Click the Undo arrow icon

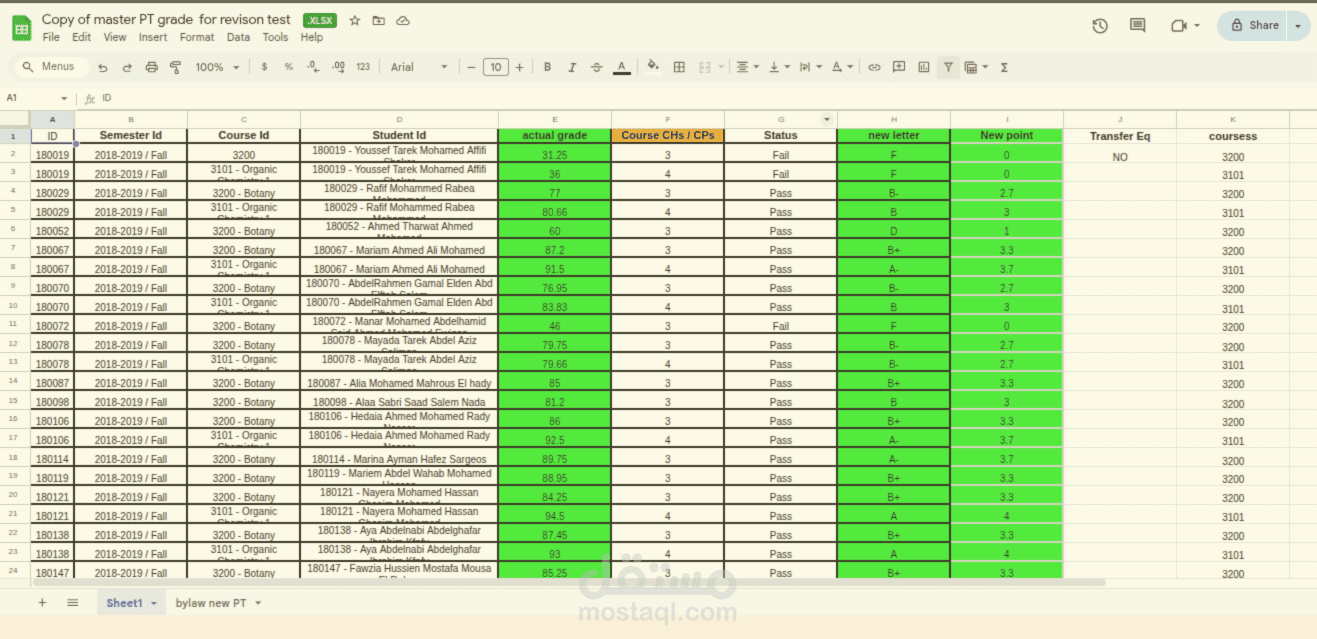click(x=102, y=68)
